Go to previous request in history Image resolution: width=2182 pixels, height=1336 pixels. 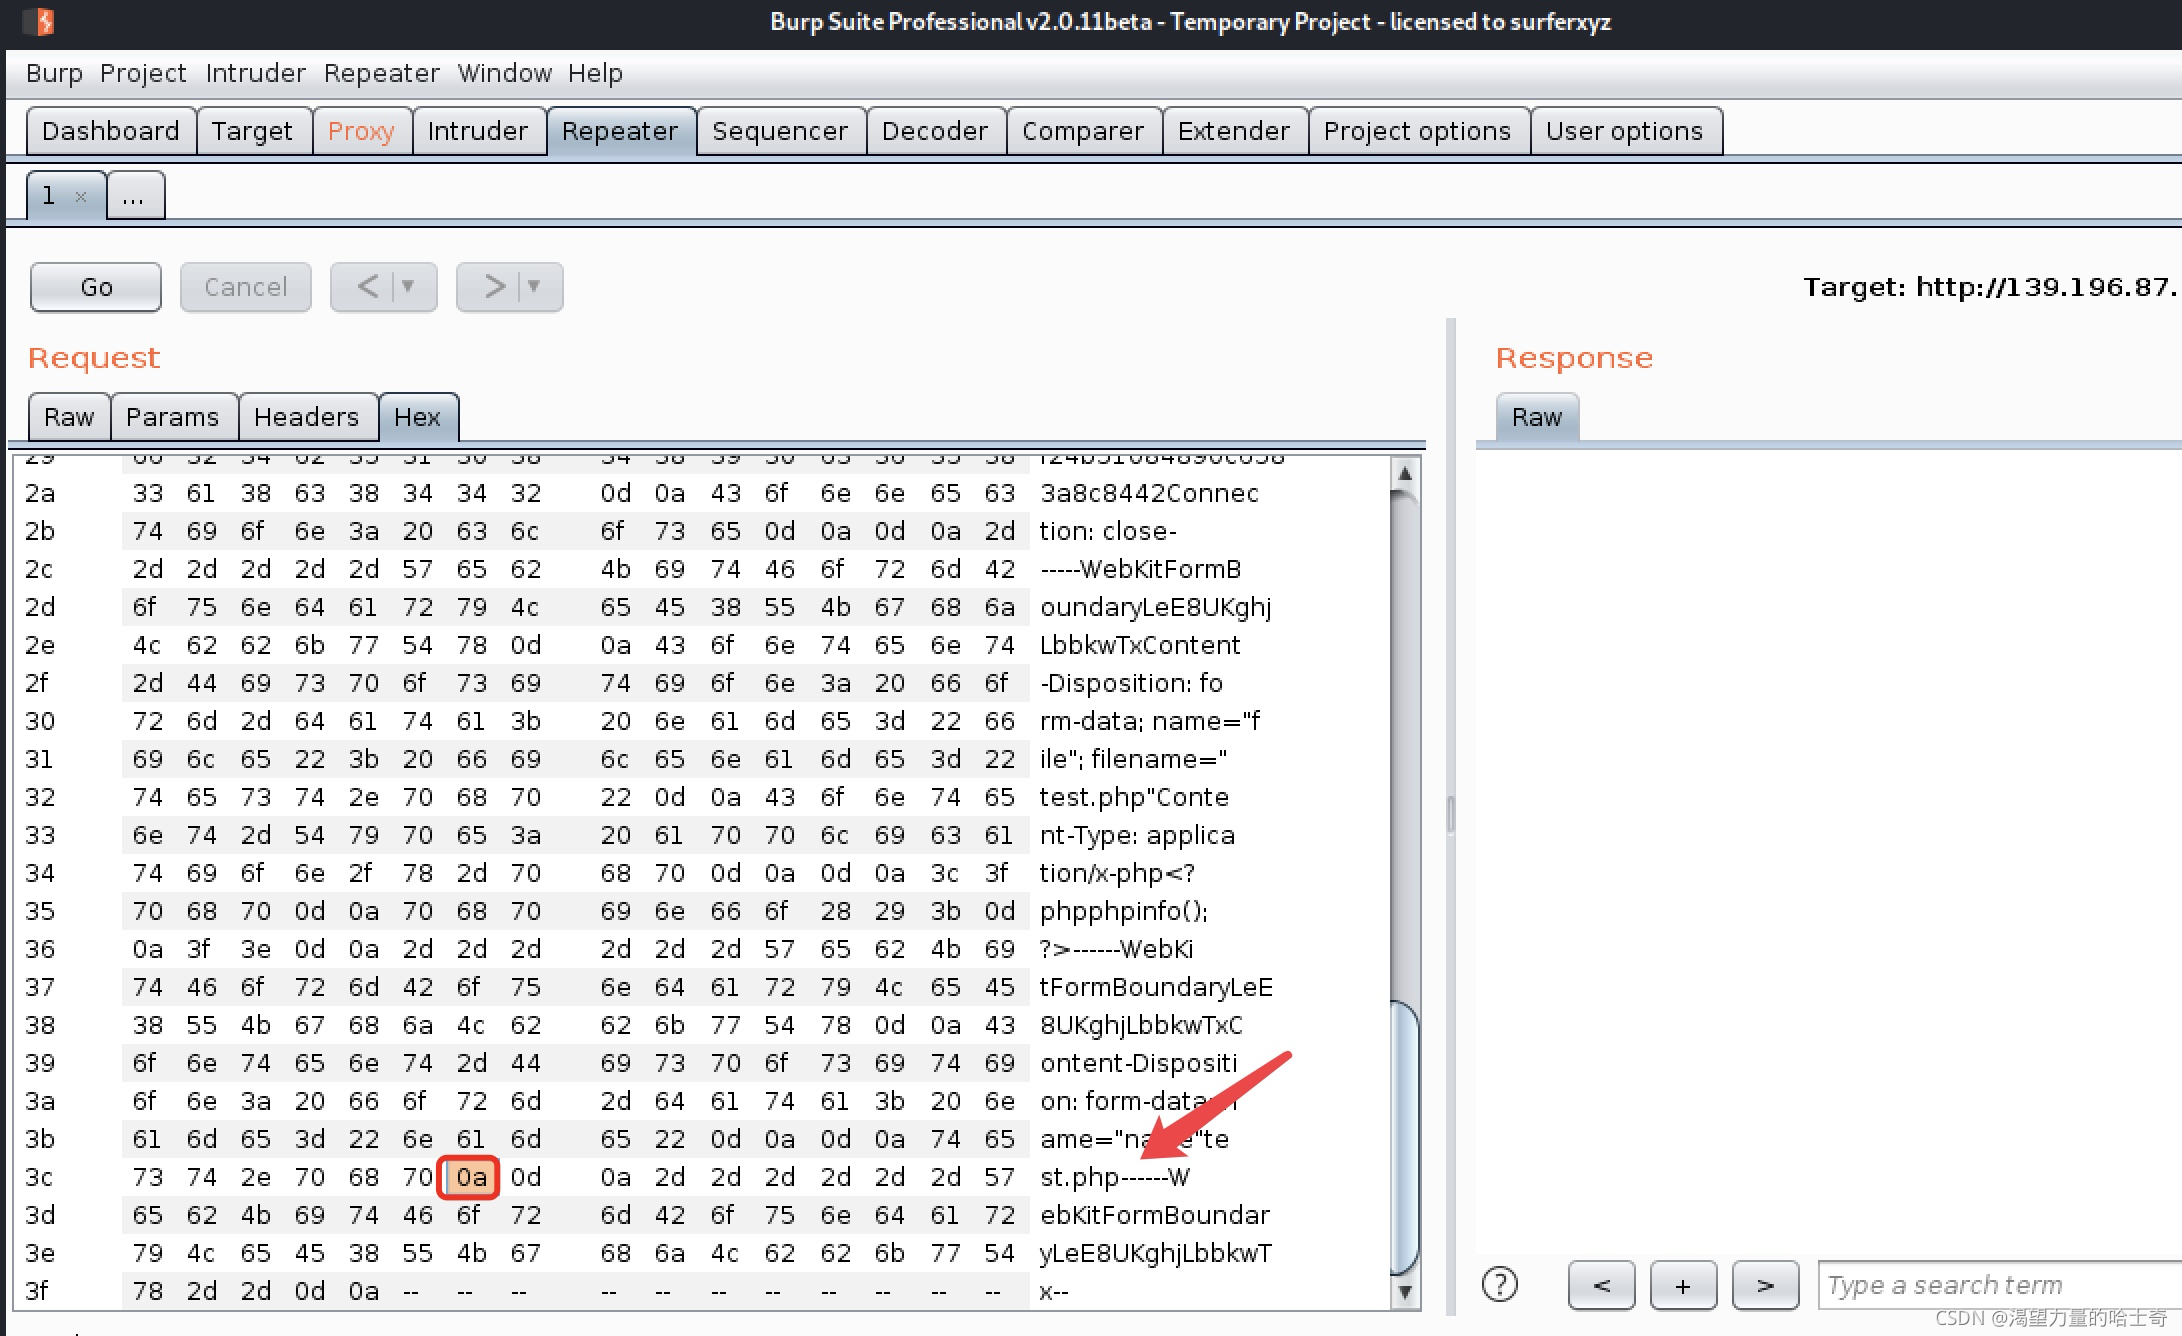(366, 287)
